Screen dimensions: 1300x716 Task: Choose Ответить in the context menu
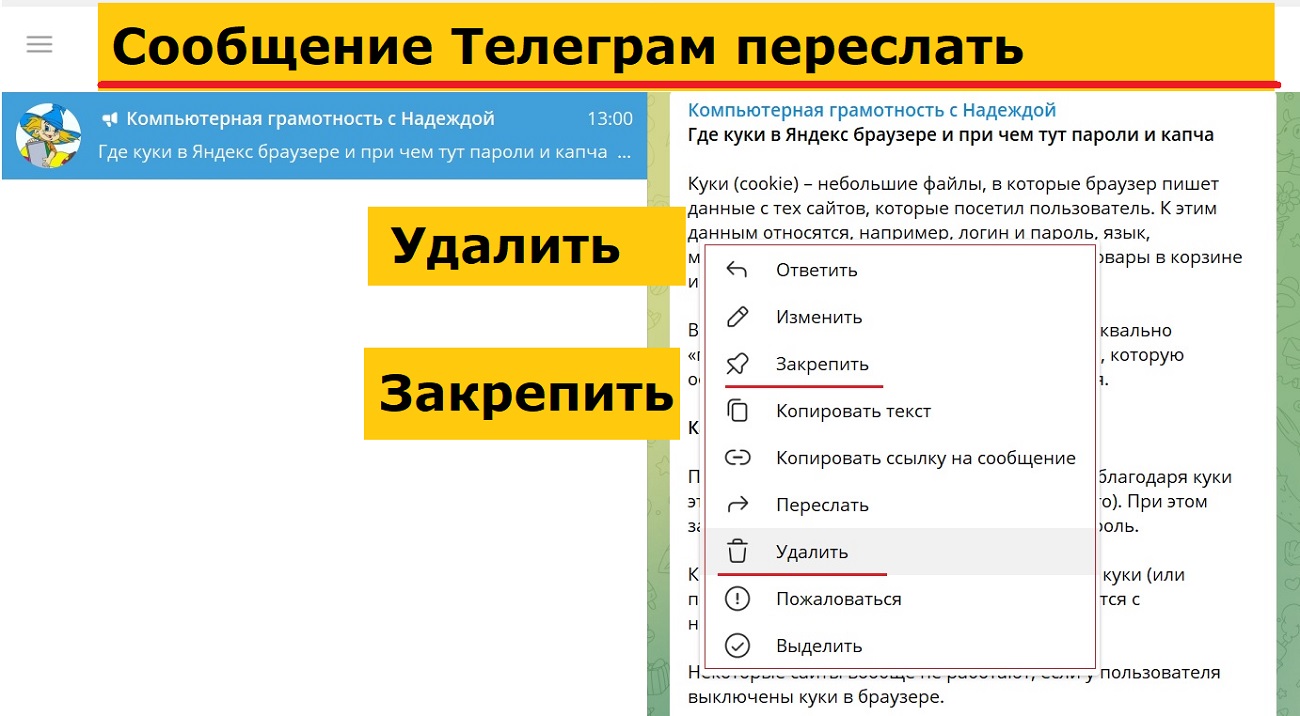(x=900, y=270)
